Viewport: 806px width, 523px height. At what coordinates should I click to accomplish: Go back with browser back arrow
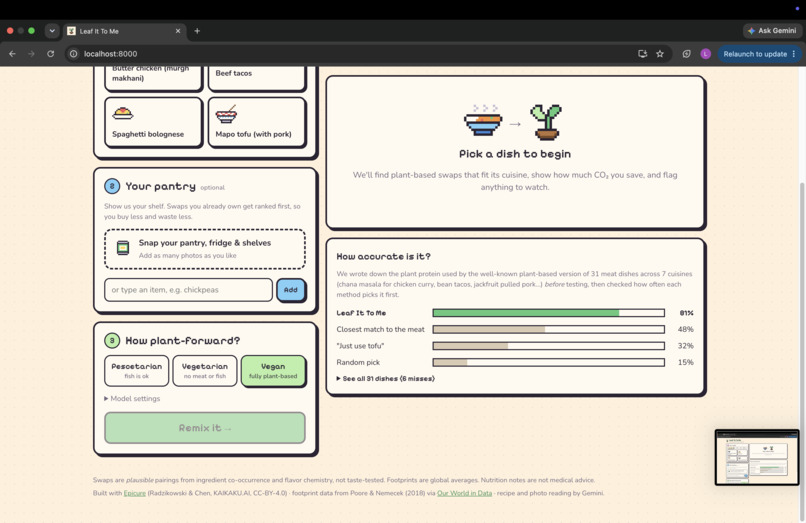pyautogui.click(x=12, y=53)
